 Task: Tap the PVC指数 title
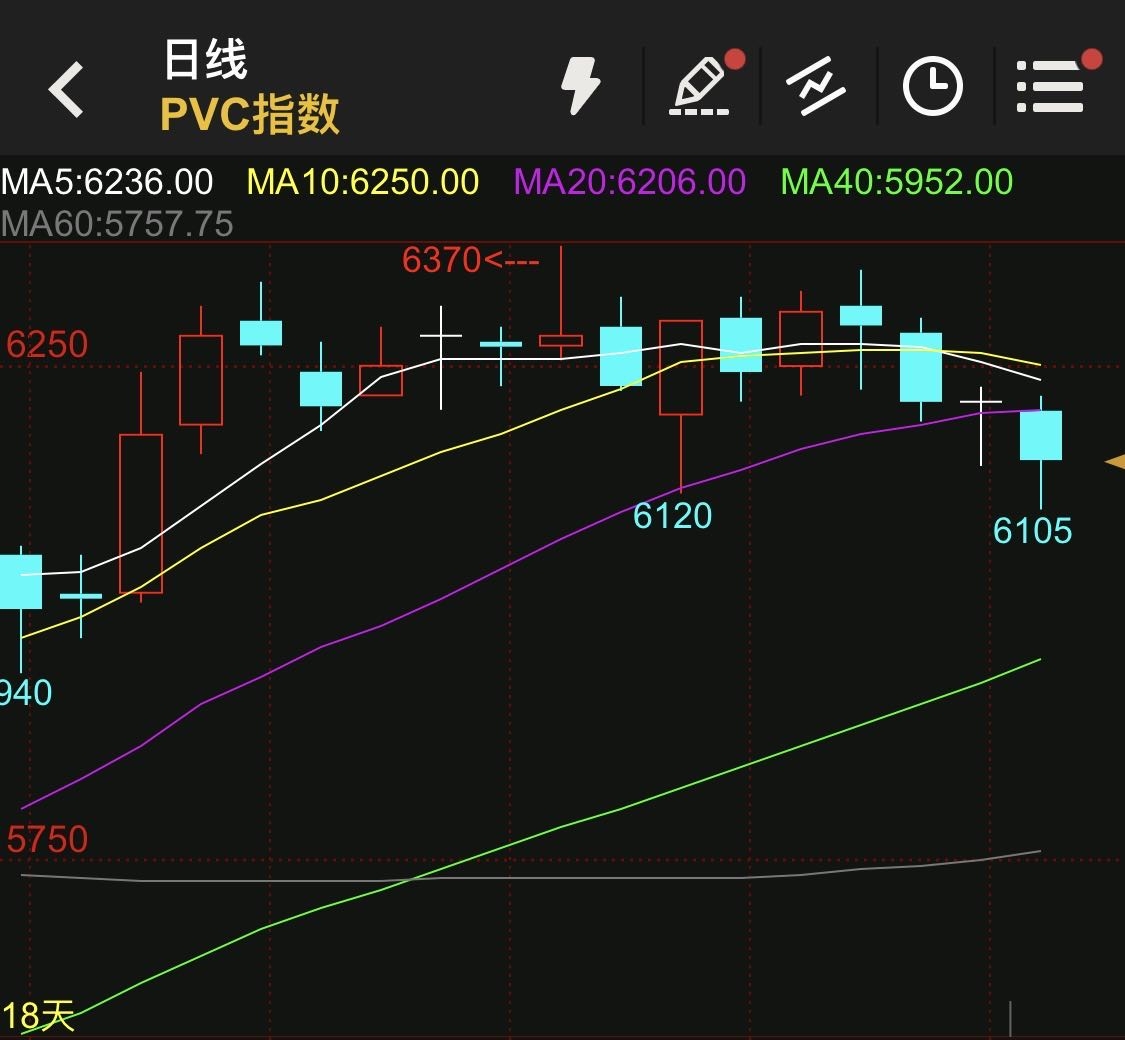pos(250,114)
